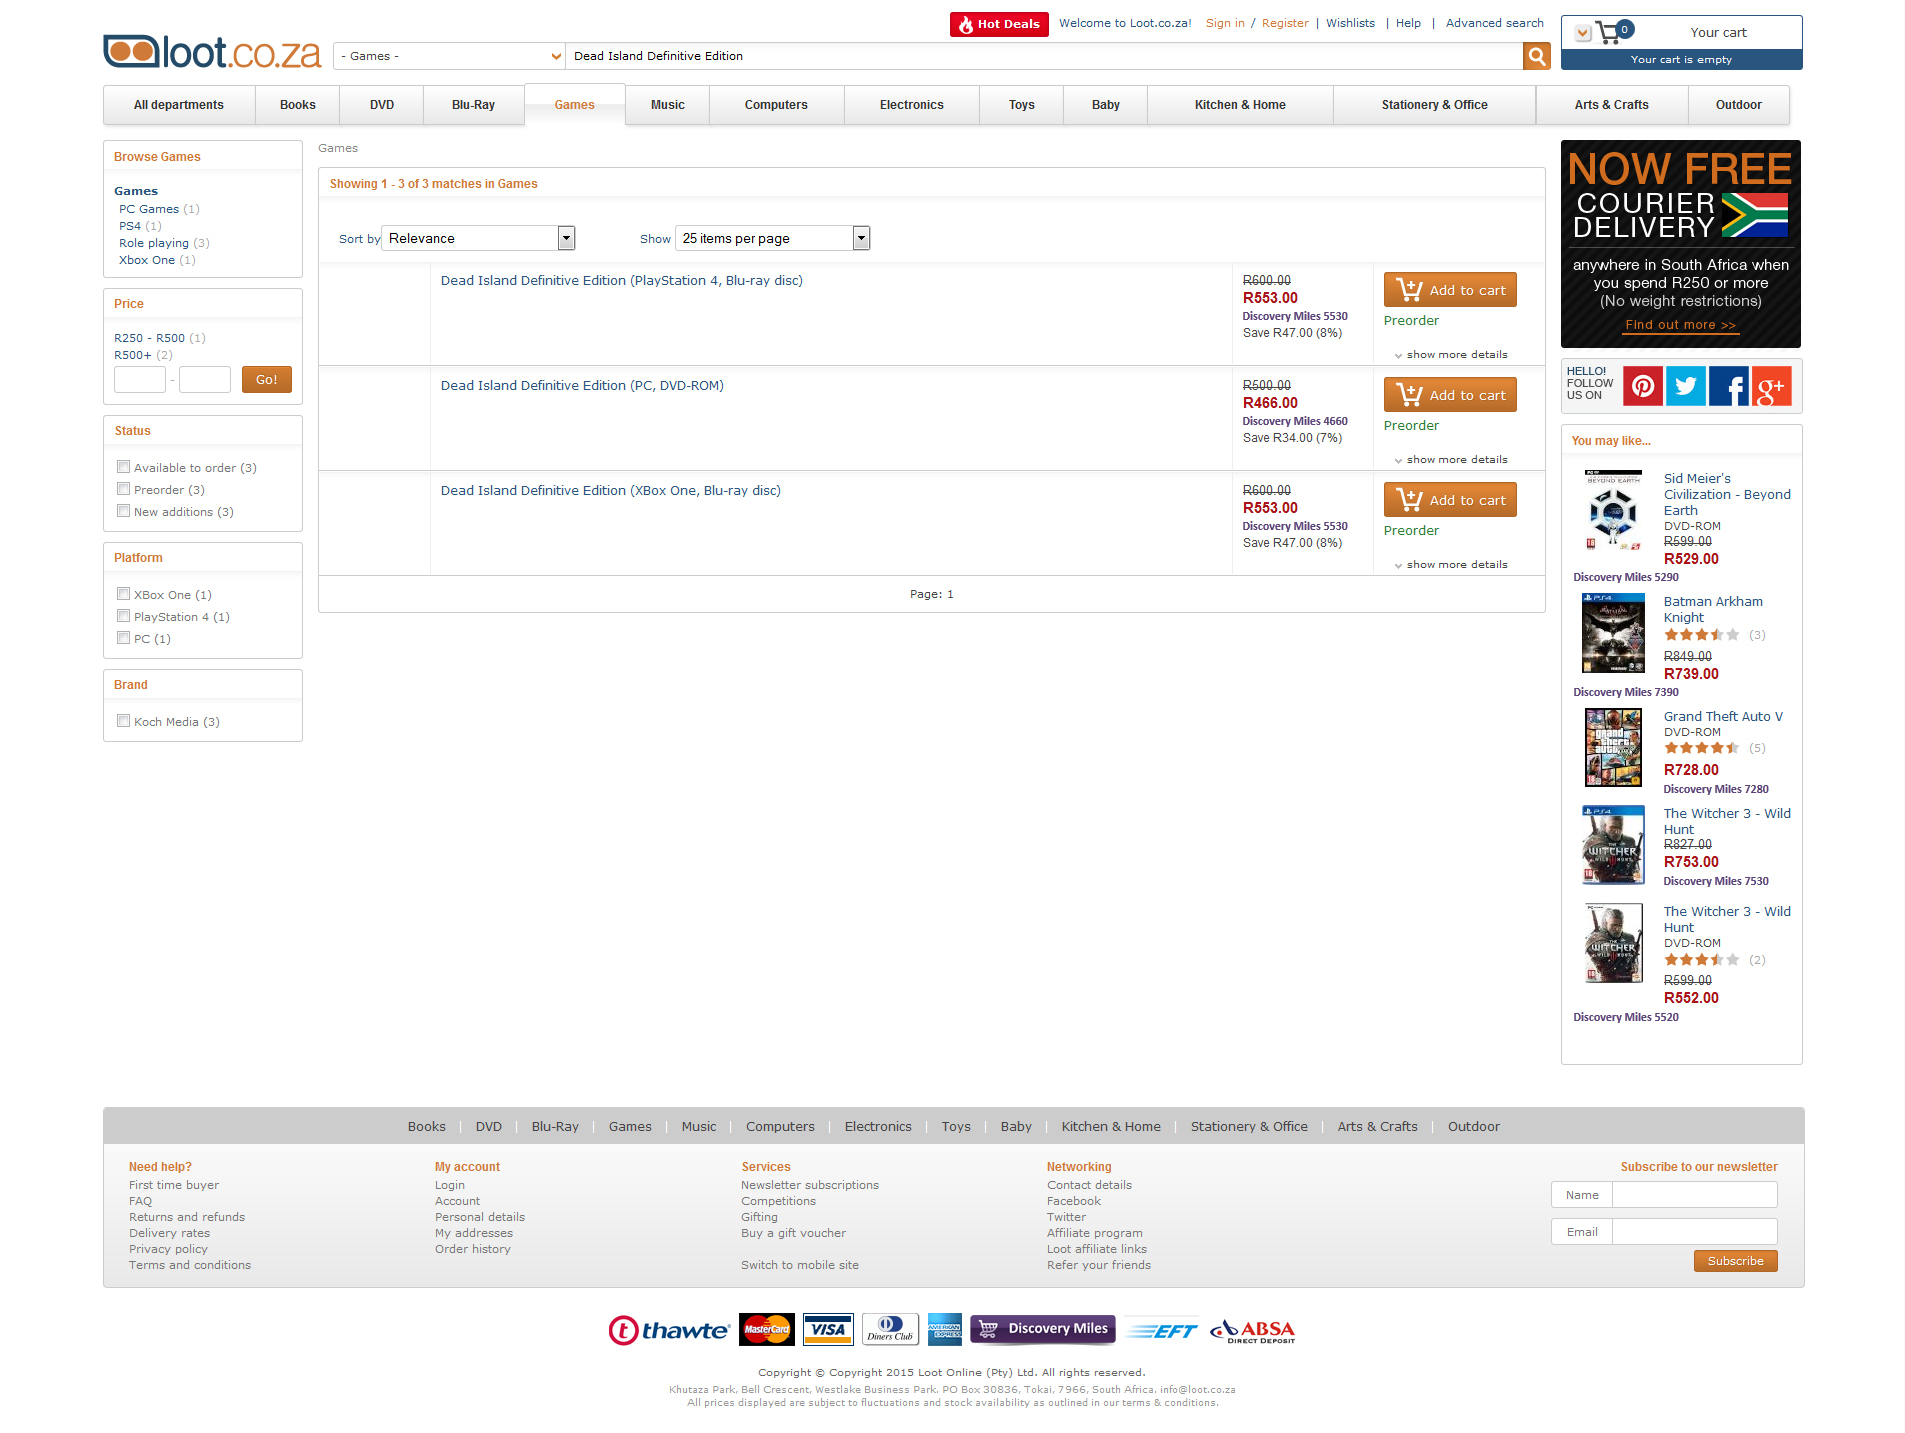Open the Batman Arkham Knight cover thumbnail

[1613, 633]
